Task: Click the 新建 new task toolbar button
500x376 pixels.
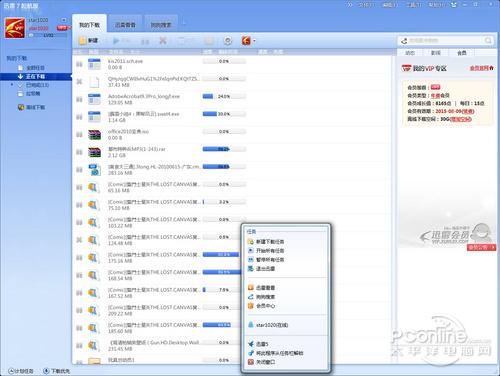Action: click(x=89, y=41)
